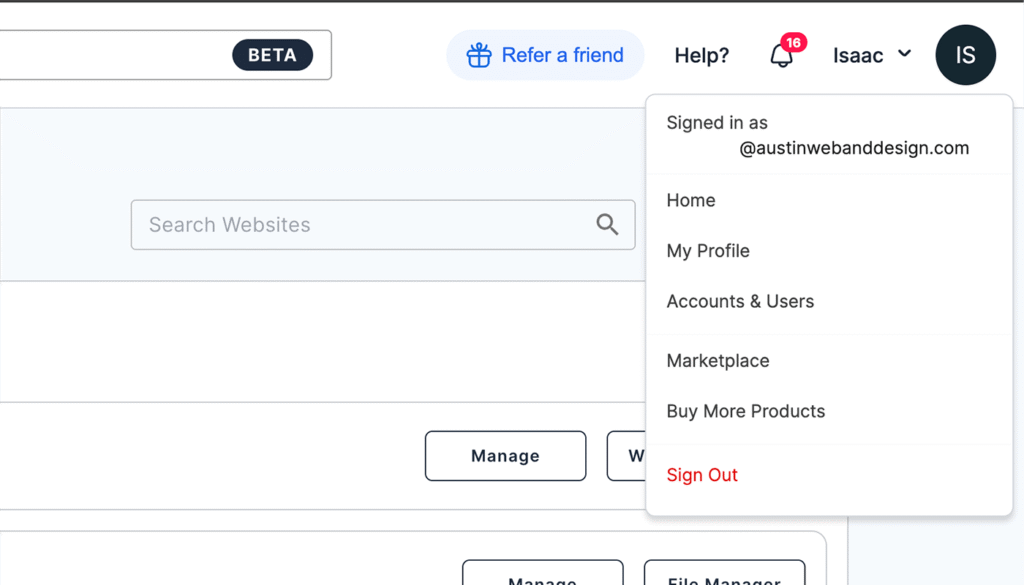Open My Profile
The height and width of the screenshot is (585, 1024).
(708, 251)
